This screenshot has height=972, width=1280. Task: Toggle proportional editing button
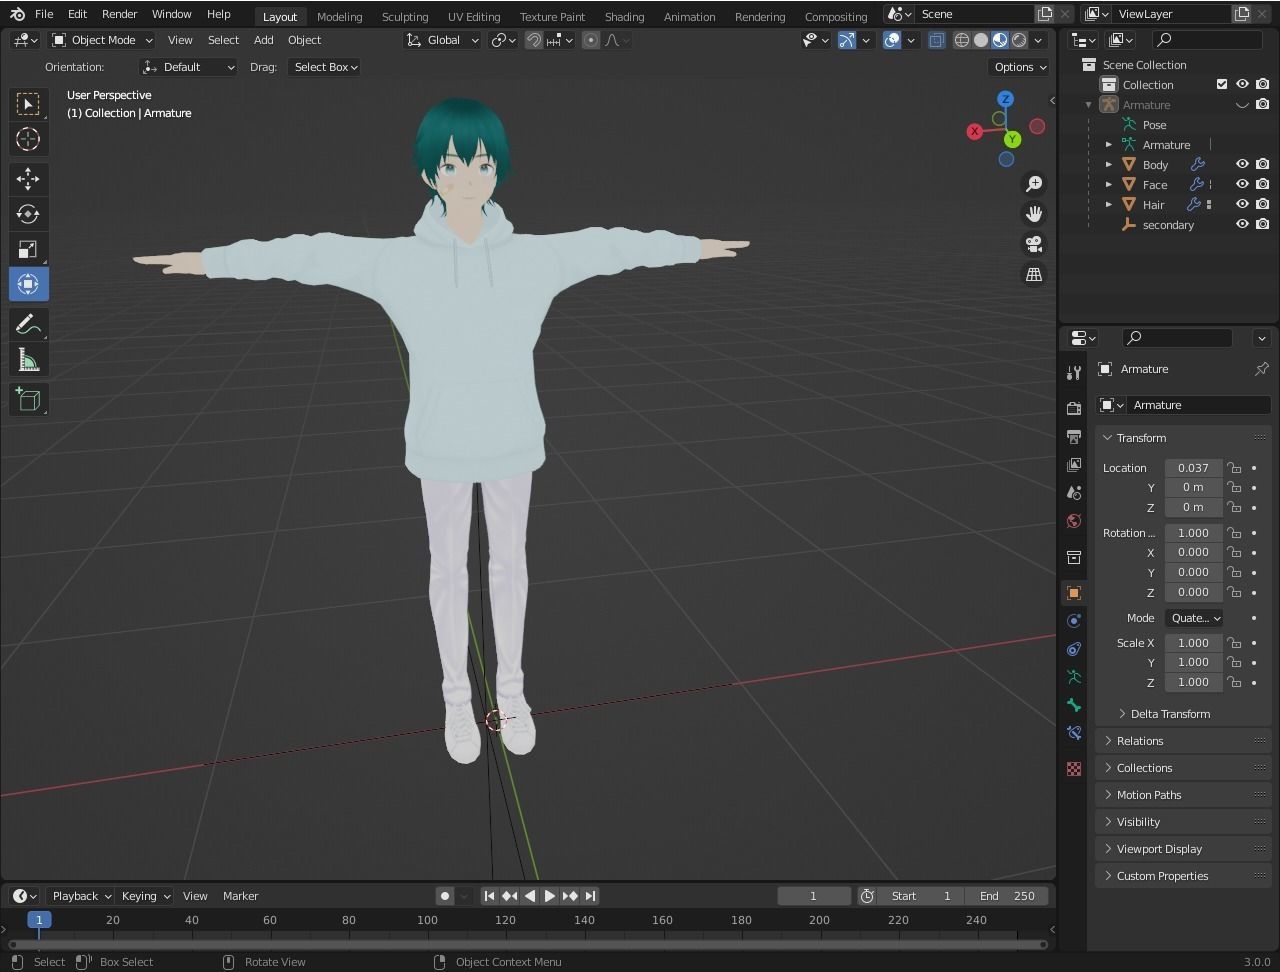point(591,40)
